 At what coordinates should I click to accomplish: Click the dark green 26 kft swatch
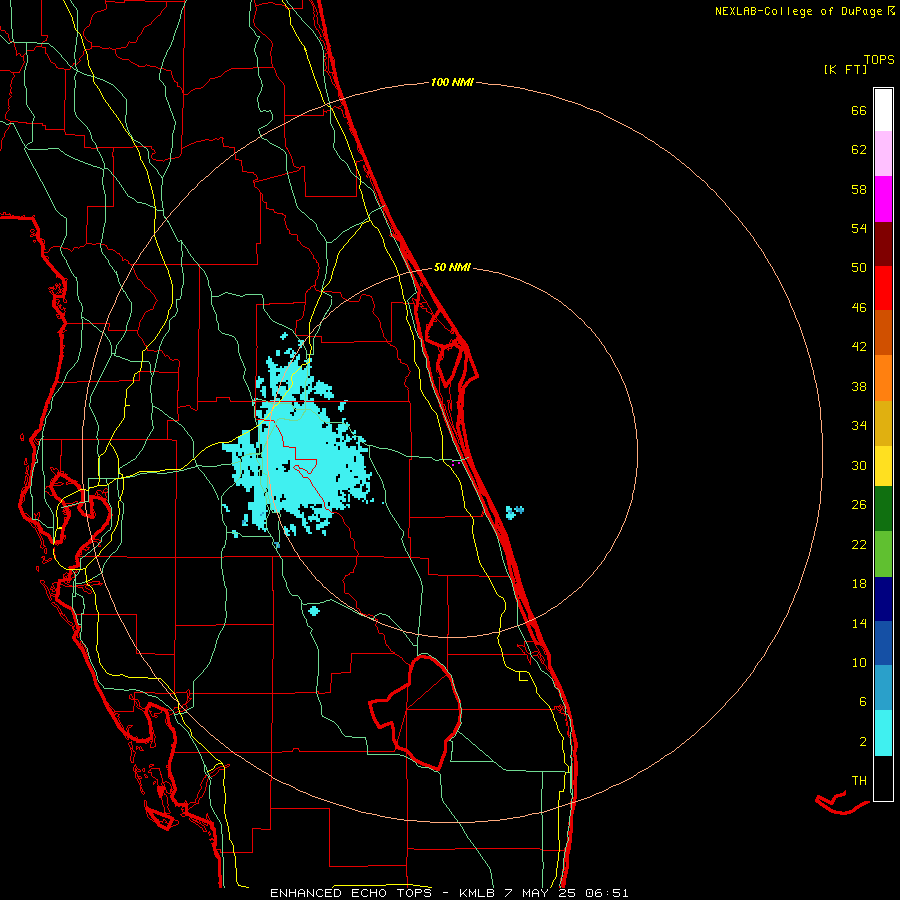(x=883, y=509)
